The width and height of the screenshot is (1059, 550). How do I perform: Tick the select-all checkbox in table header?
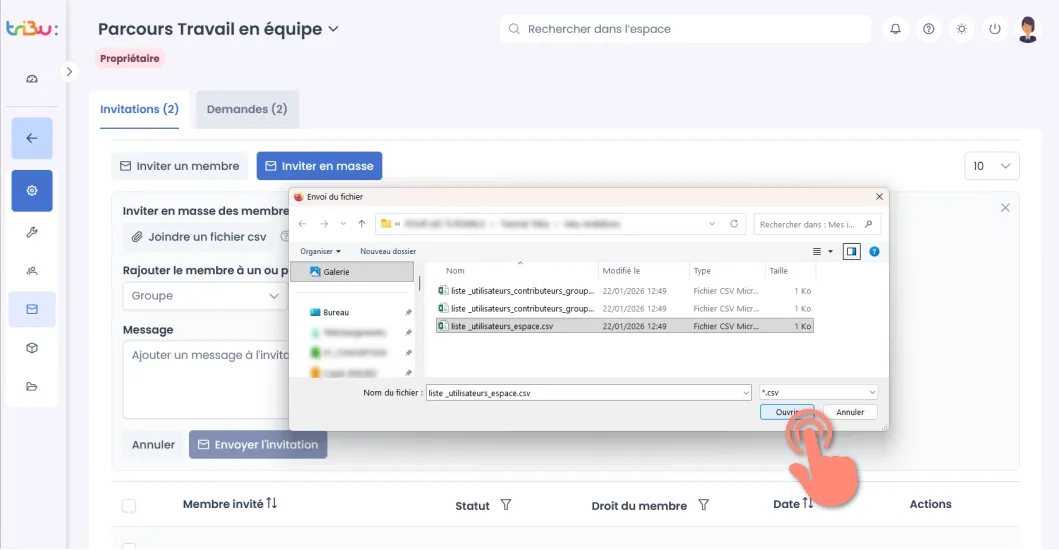tap(129, 505)
